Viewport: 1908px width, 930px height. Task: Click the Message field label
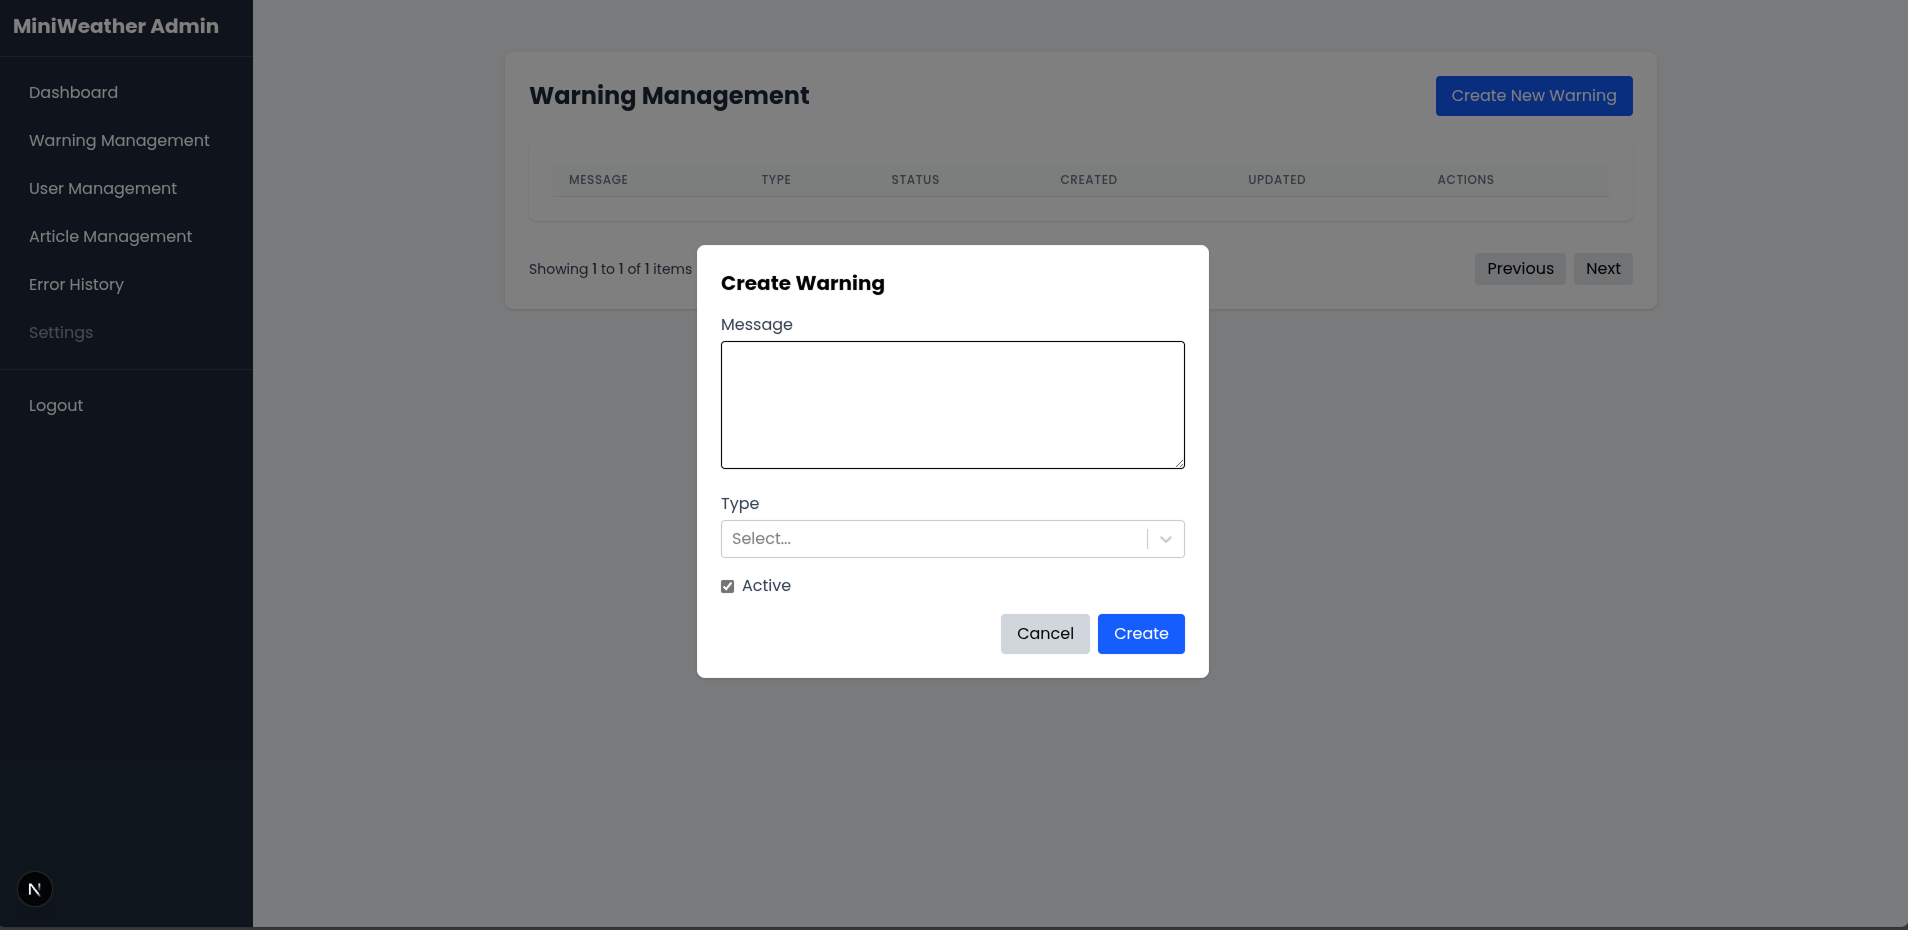756,325
